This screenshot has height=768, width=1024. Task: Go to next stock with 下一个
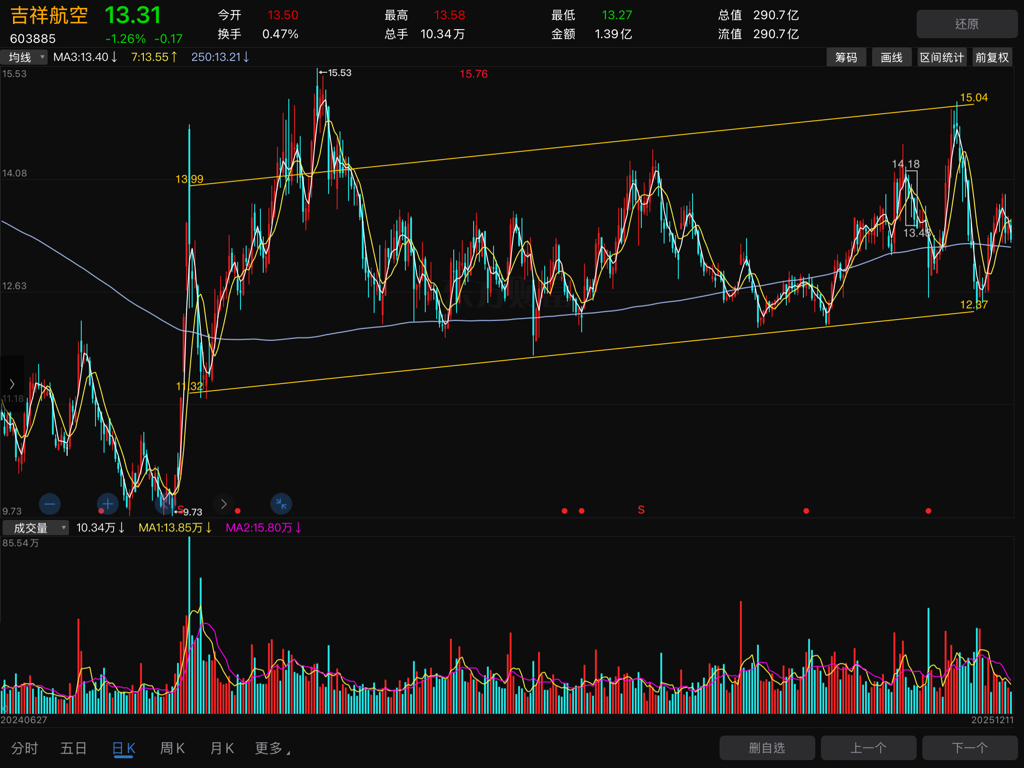click(x=969, y=748)
